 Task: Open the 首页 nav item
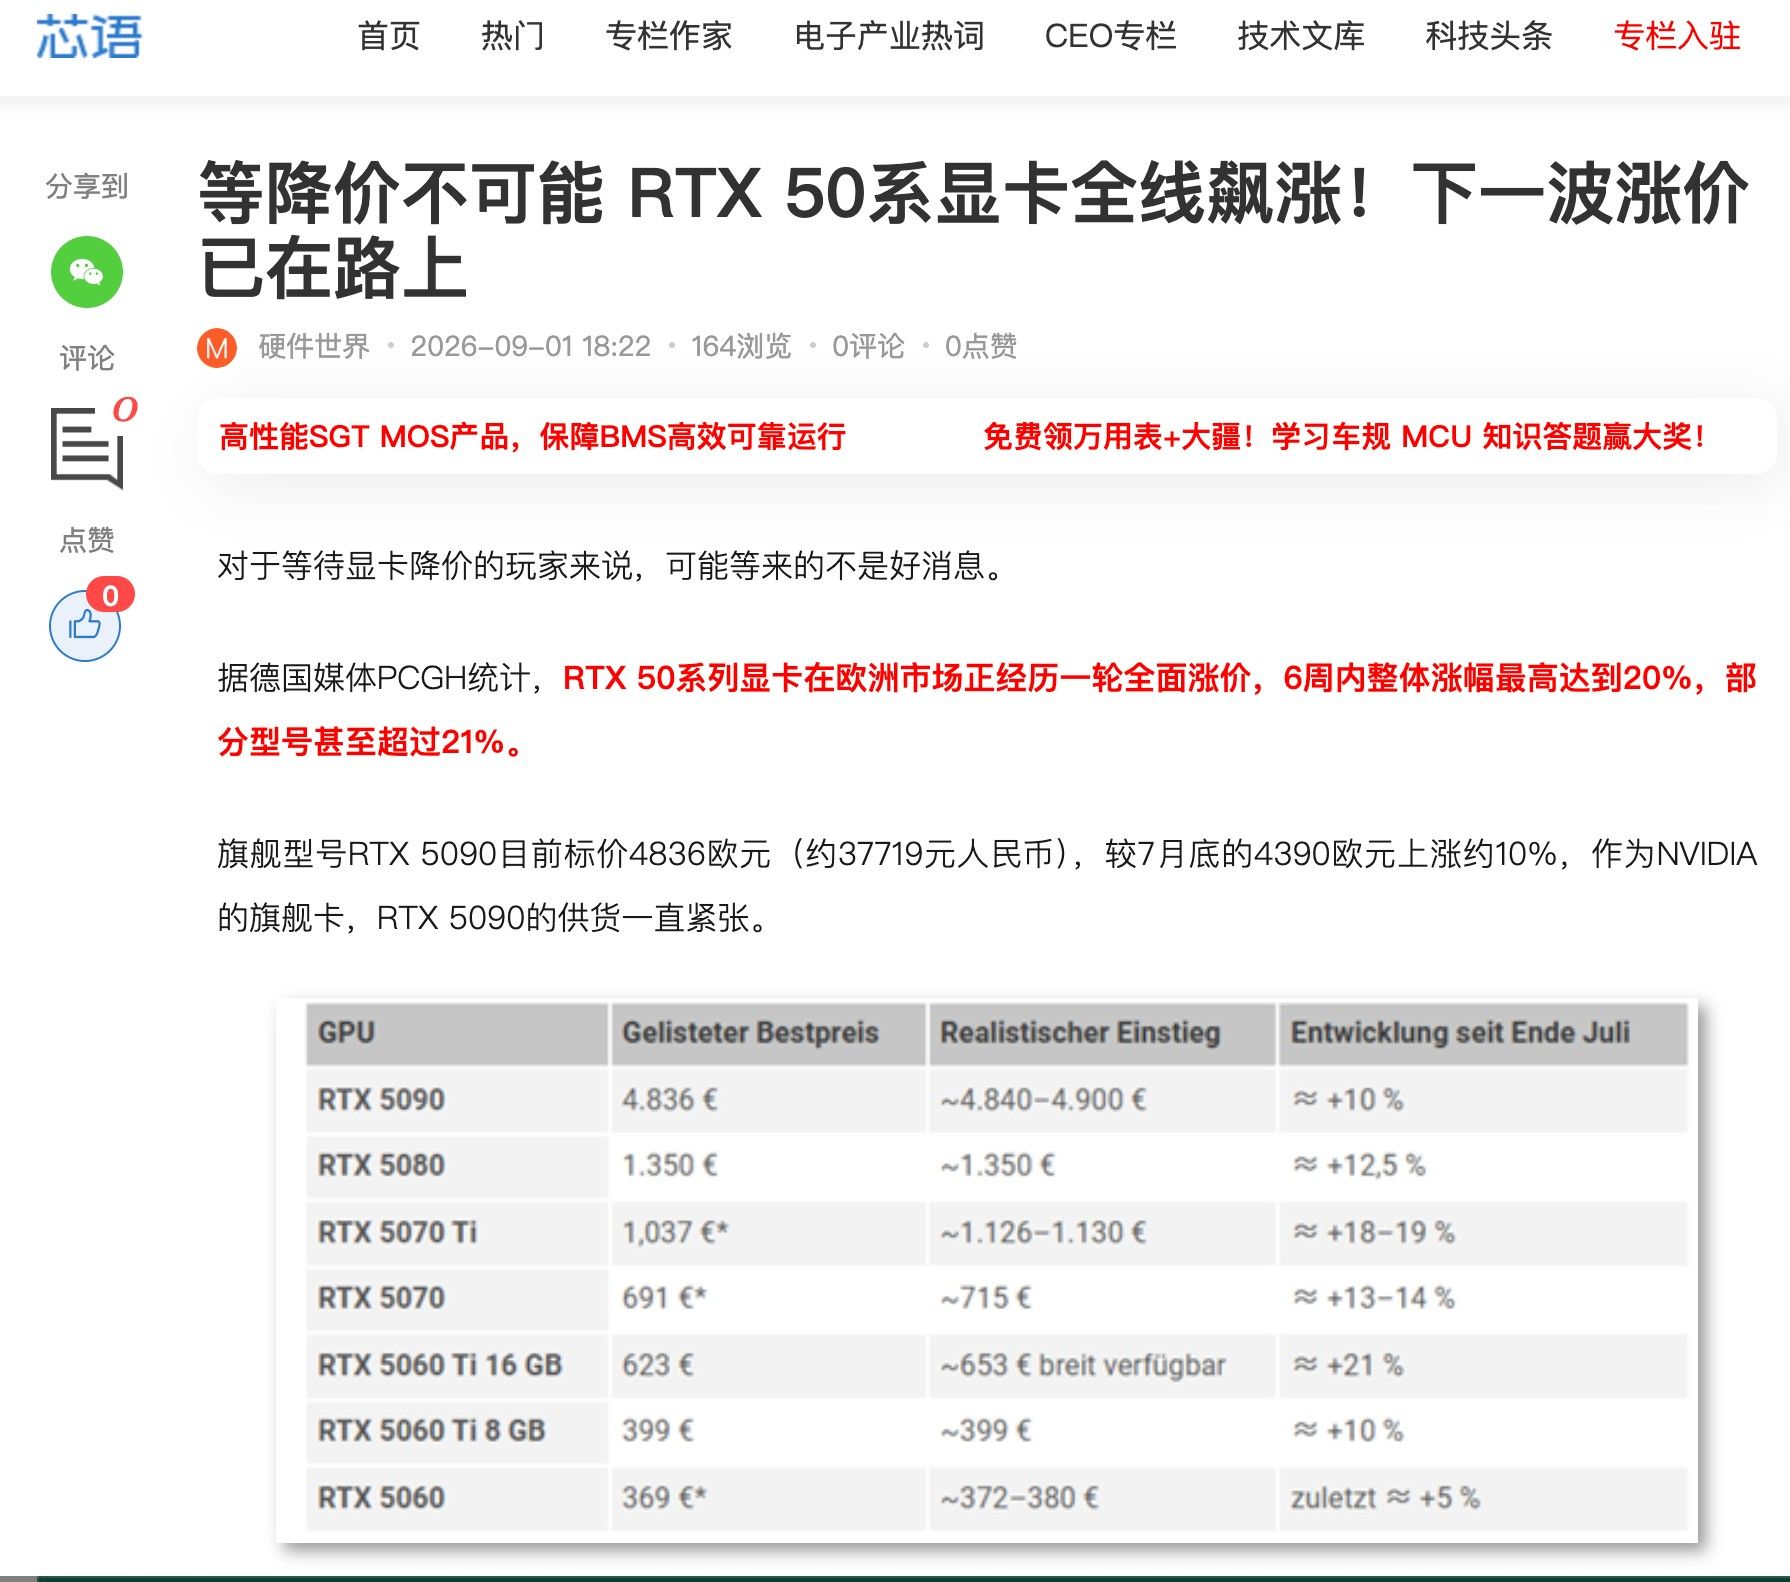click(x=388, y=36)
